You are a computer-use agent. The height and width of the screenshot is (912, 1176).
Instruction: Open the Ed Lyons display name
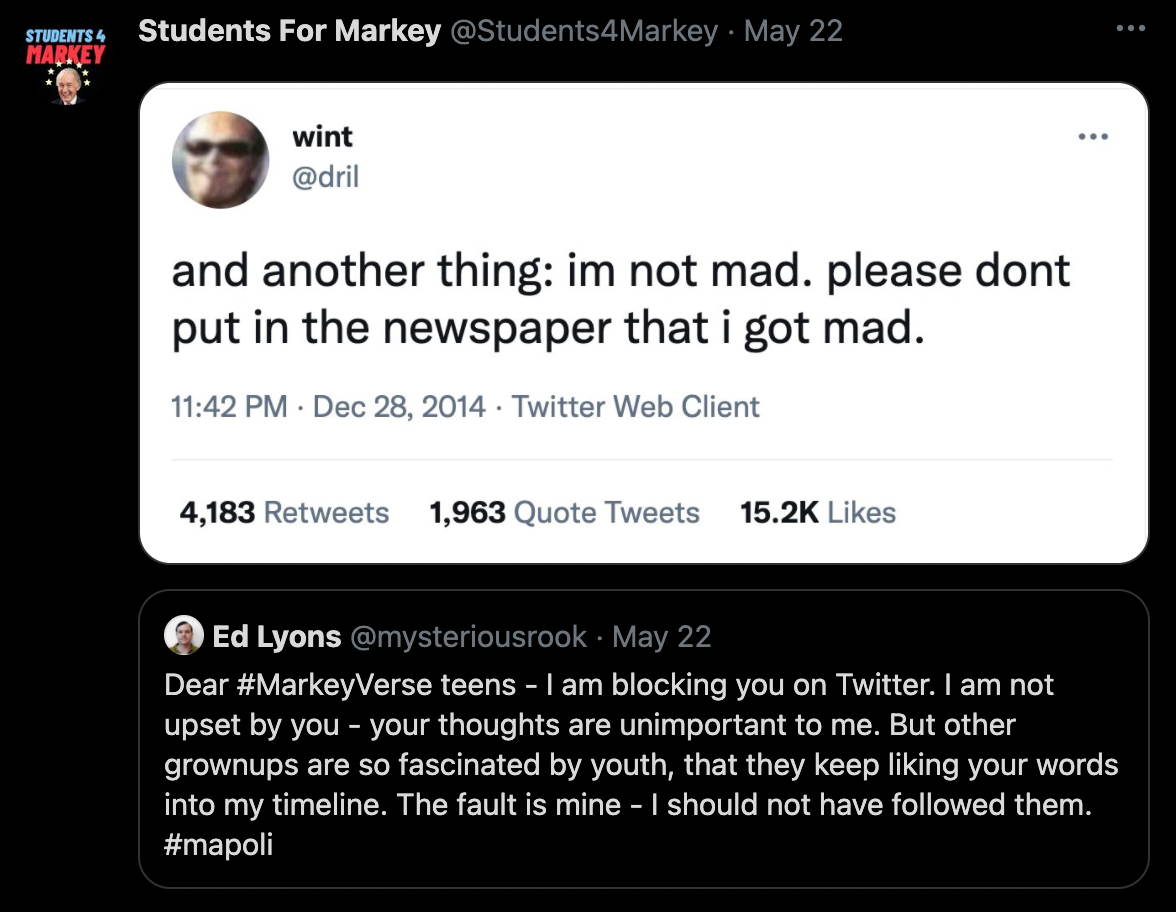pos(277,637)
